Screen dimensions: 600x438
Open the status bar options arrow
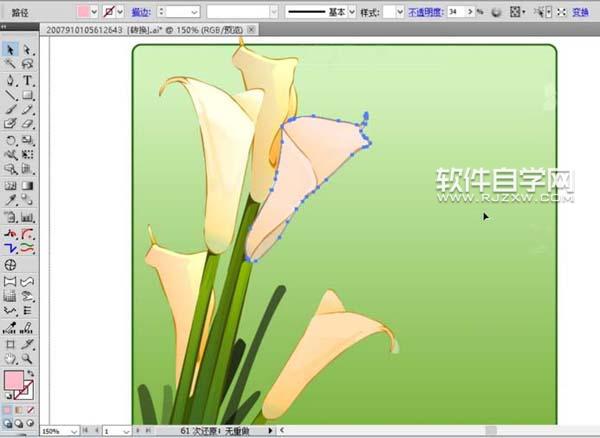(270, 431)
